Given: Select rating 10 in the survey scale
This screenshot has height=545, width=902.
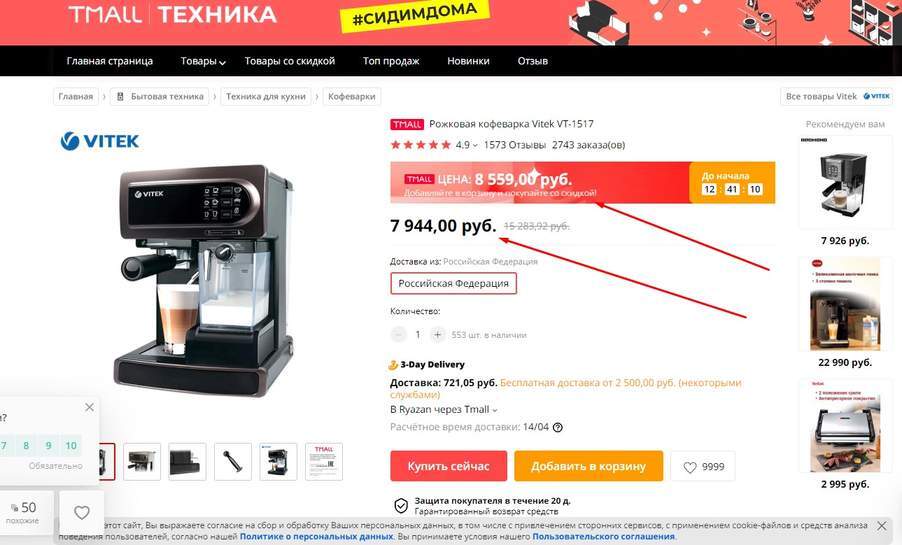Looking at the screenshot, I should pos(71,445).
